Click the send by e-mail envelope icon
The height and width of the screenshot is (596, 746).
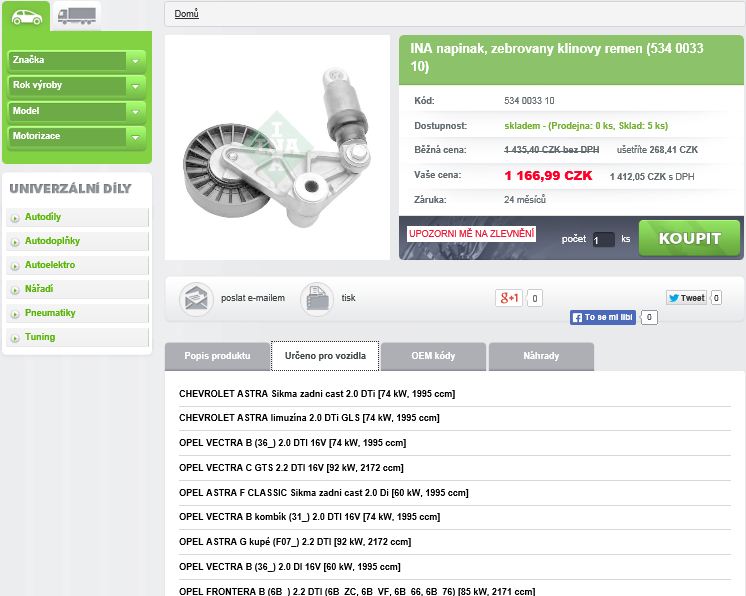pyautogui.click(x=196, y=298)
